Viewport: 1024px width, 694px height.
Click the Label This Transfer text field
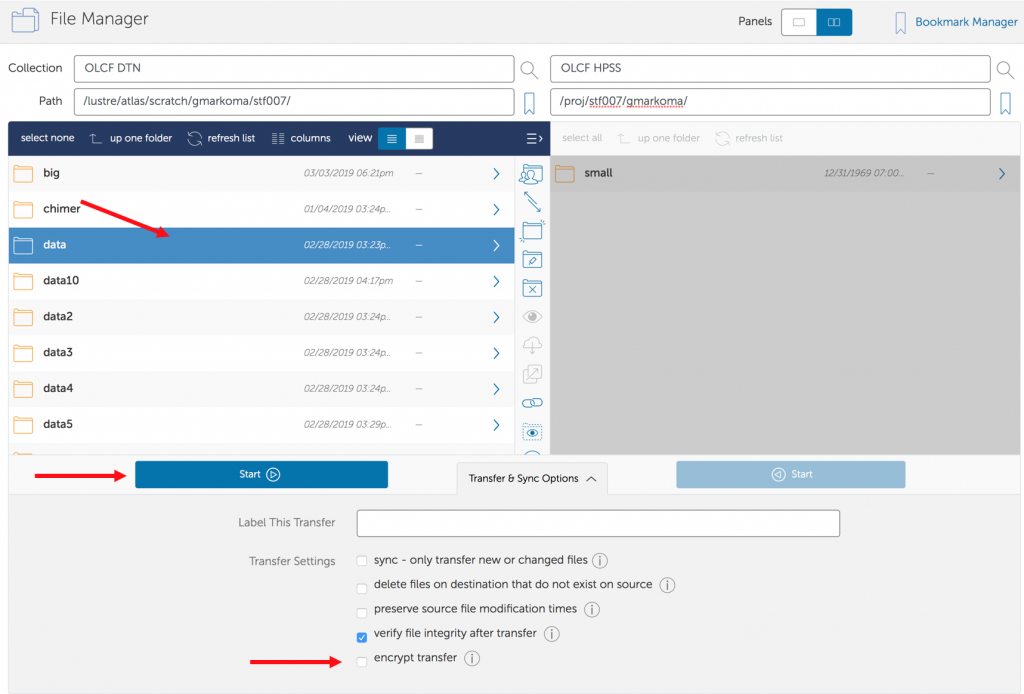[x=597, y=523]
